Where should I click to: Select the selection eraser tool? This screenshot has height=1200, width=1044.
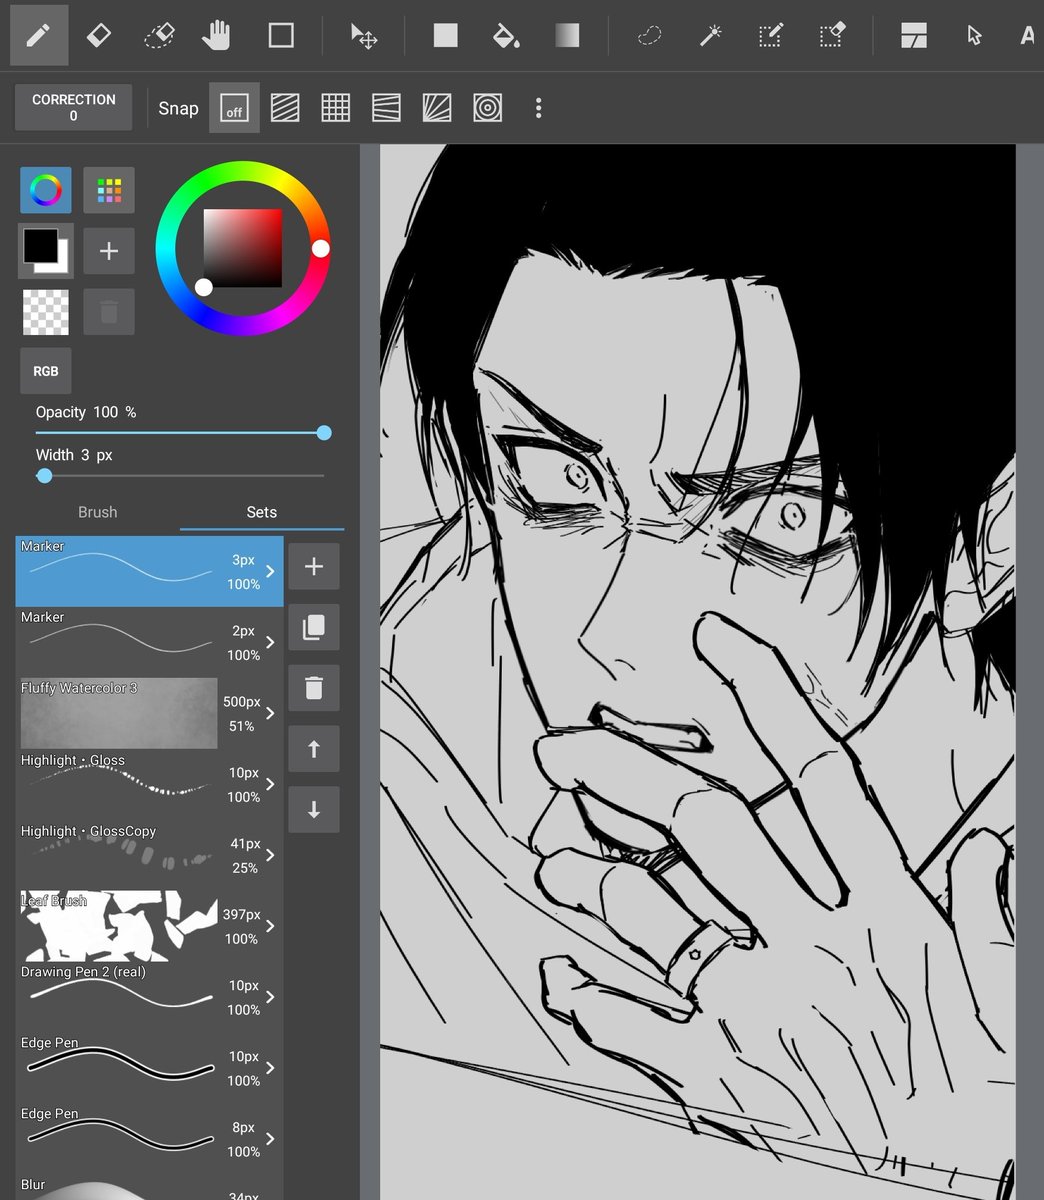coord(832,35)
